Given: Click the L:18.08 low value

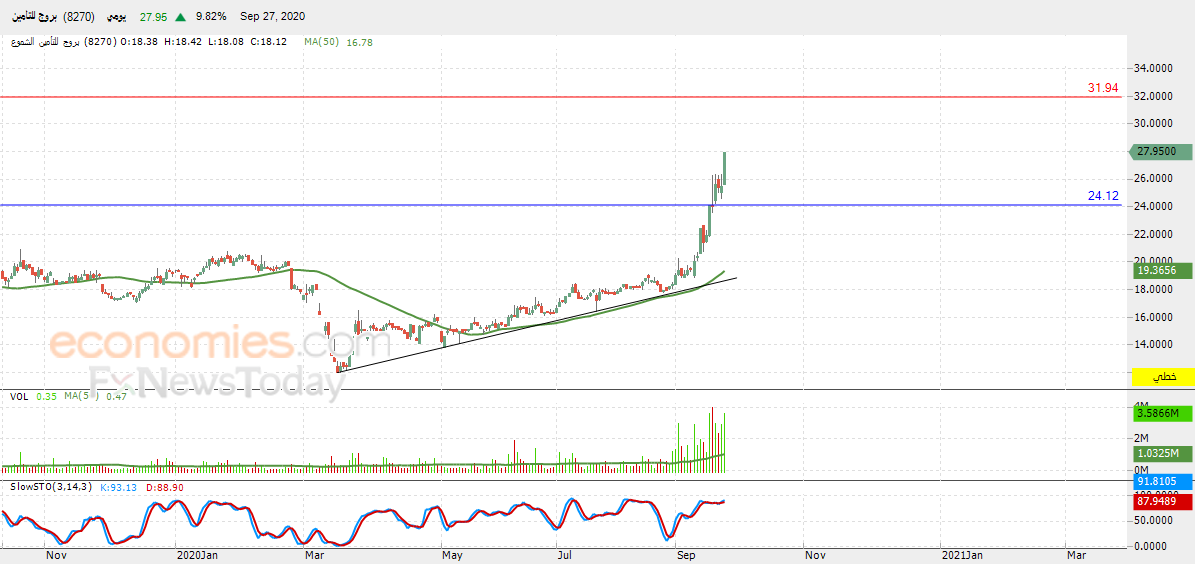Looking at the screenshot, I should (226, 42).
